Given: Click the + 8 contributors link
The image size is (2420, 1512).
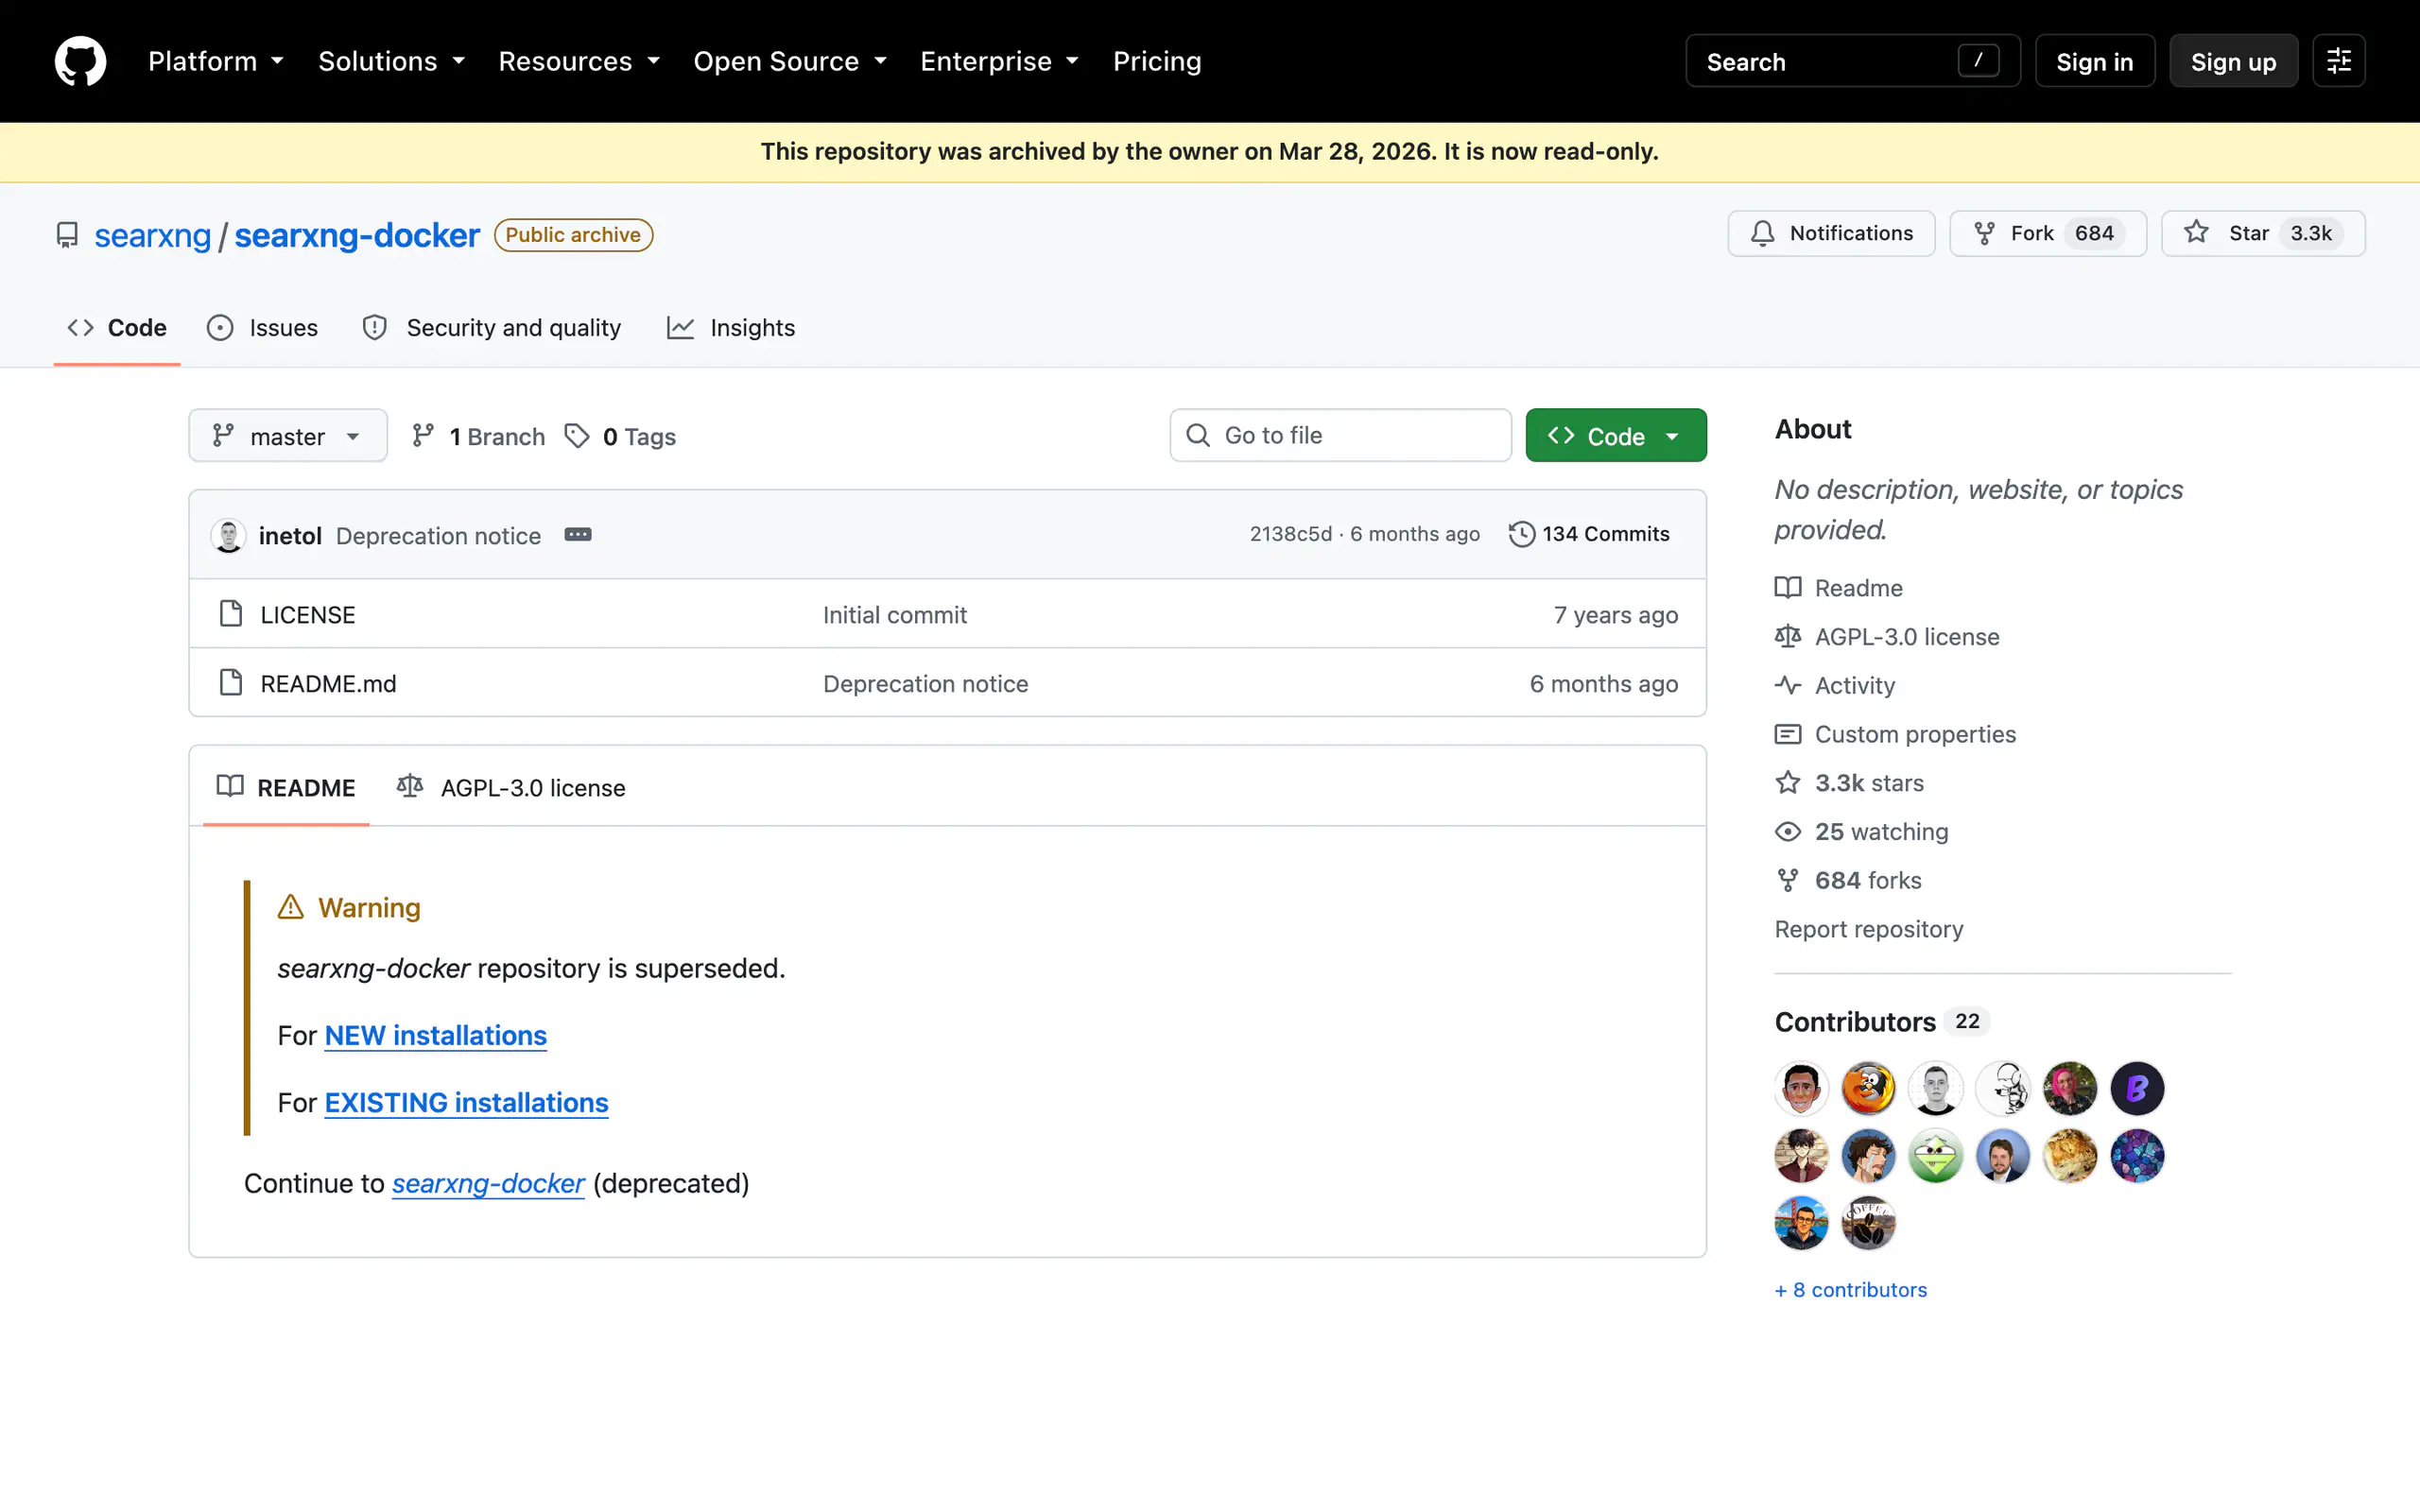Looking at the screenshot, I should tap(1850, 1289).
